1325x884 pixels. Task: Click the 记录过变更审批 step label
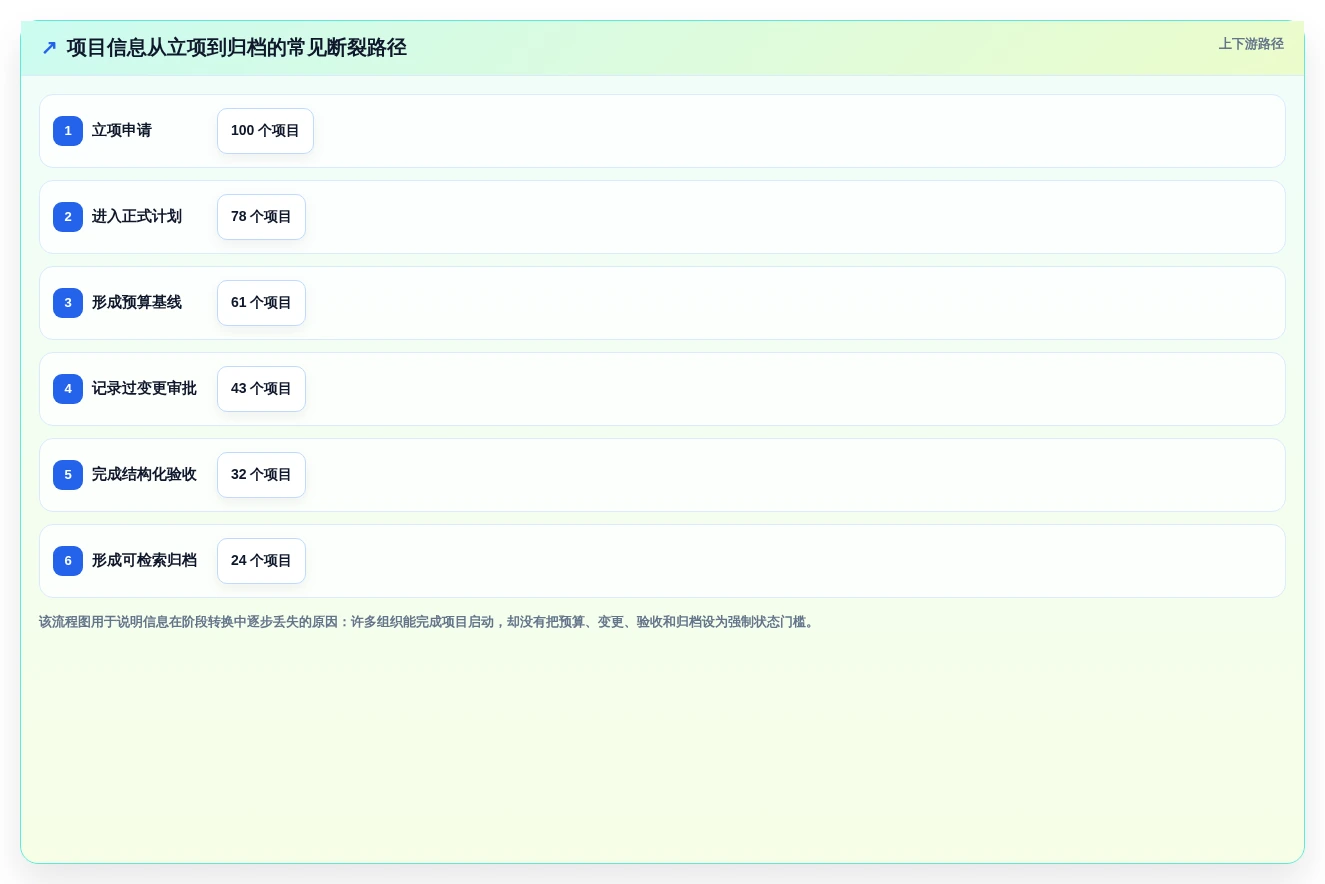(x=144, y=389)
